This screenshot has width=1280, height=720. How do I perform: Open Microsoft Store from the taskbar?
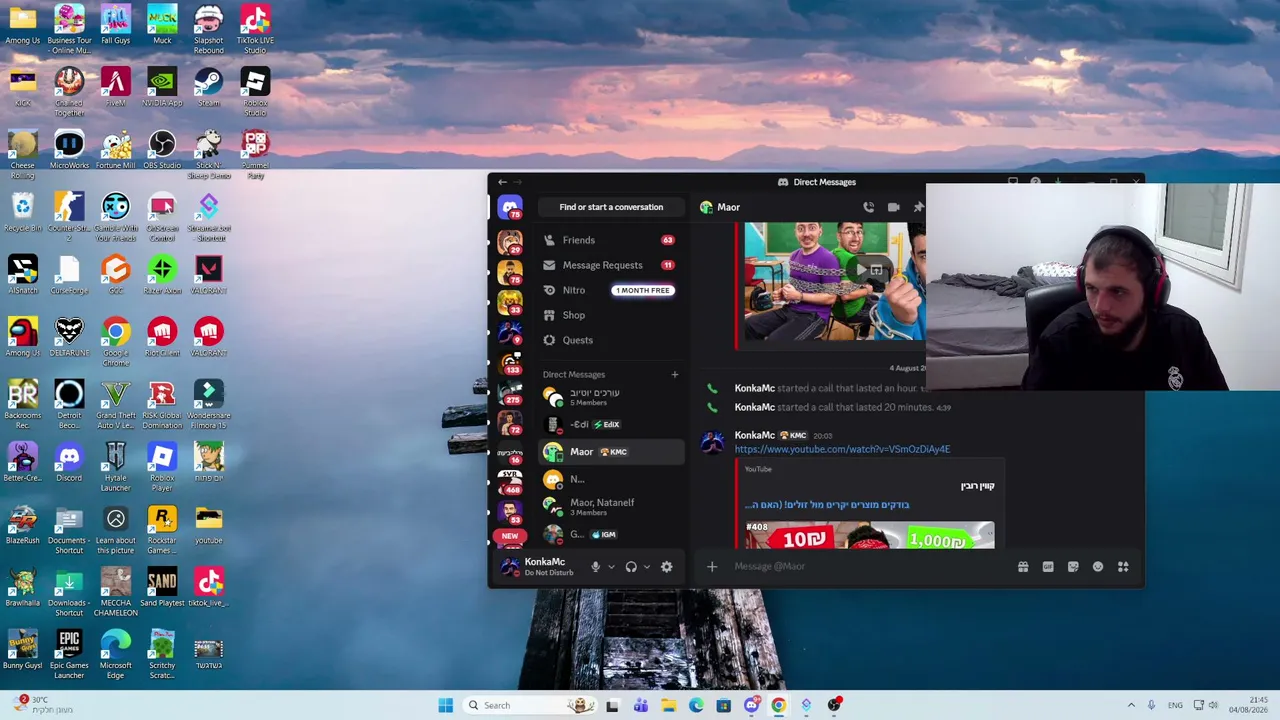point(724,705)
